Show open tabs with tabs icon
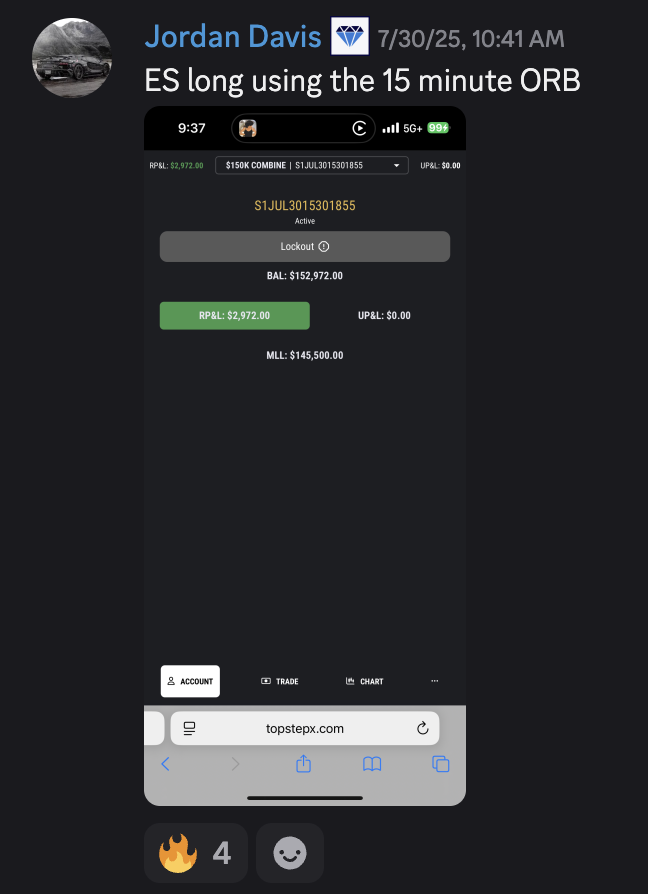 click(441, 764)
